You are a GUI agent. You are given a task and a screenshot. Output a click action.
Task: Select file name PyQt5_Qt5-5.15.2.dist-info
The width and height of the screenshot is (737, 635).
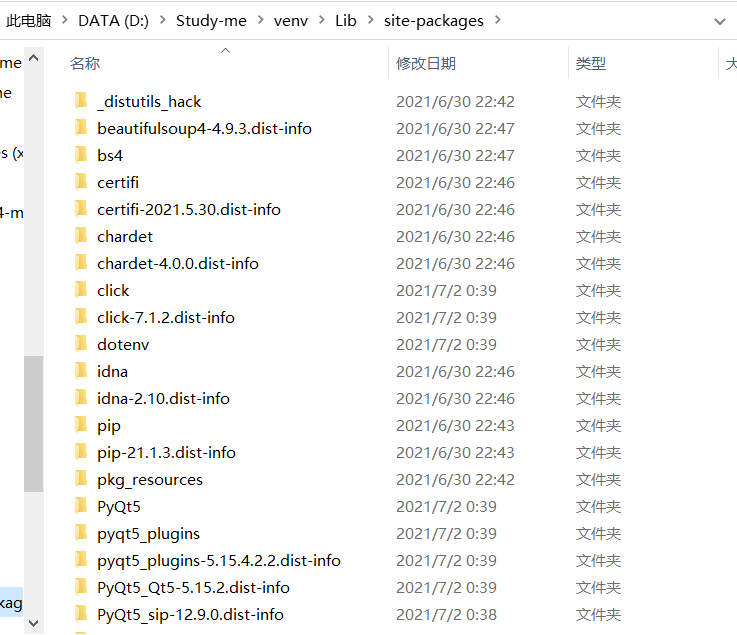coord(193,588)
